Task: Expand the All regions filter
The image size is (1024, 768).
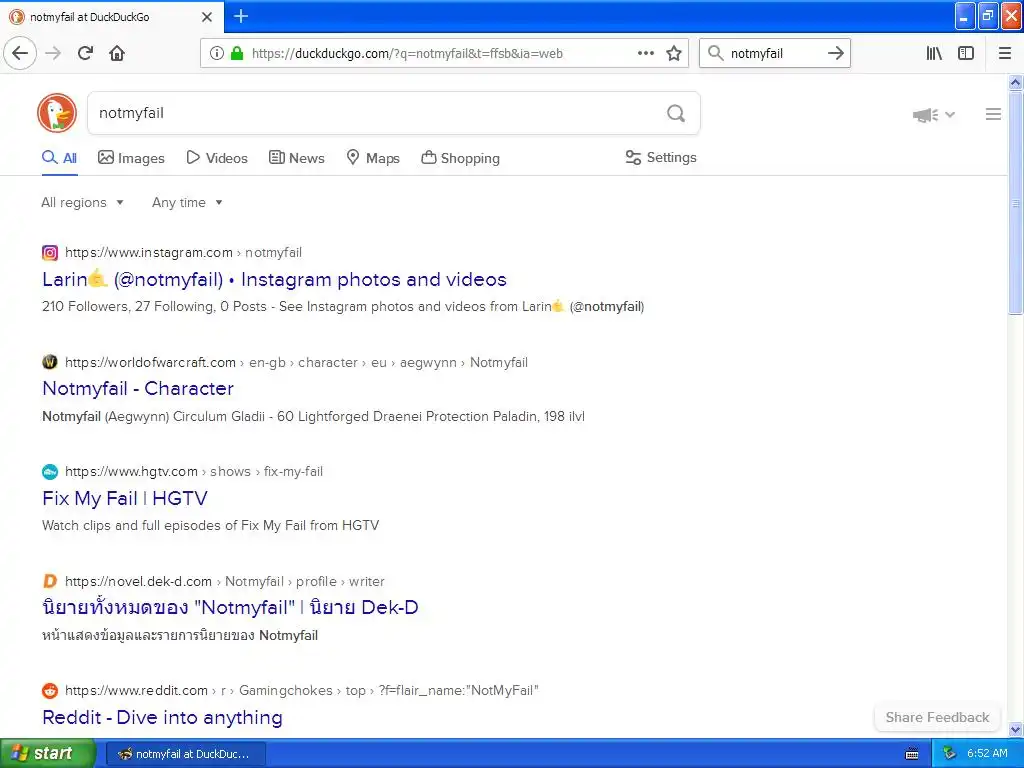Action: click(x=82, y=202)
